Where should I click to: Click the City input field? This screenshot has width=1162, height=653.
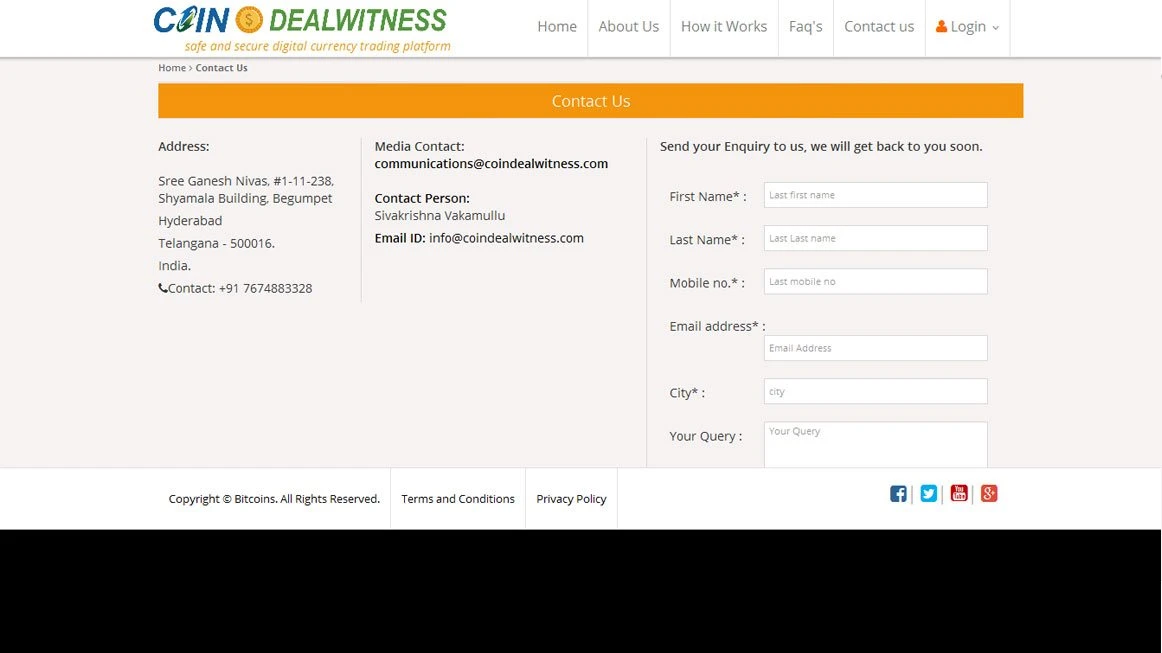tap(875, 392)
